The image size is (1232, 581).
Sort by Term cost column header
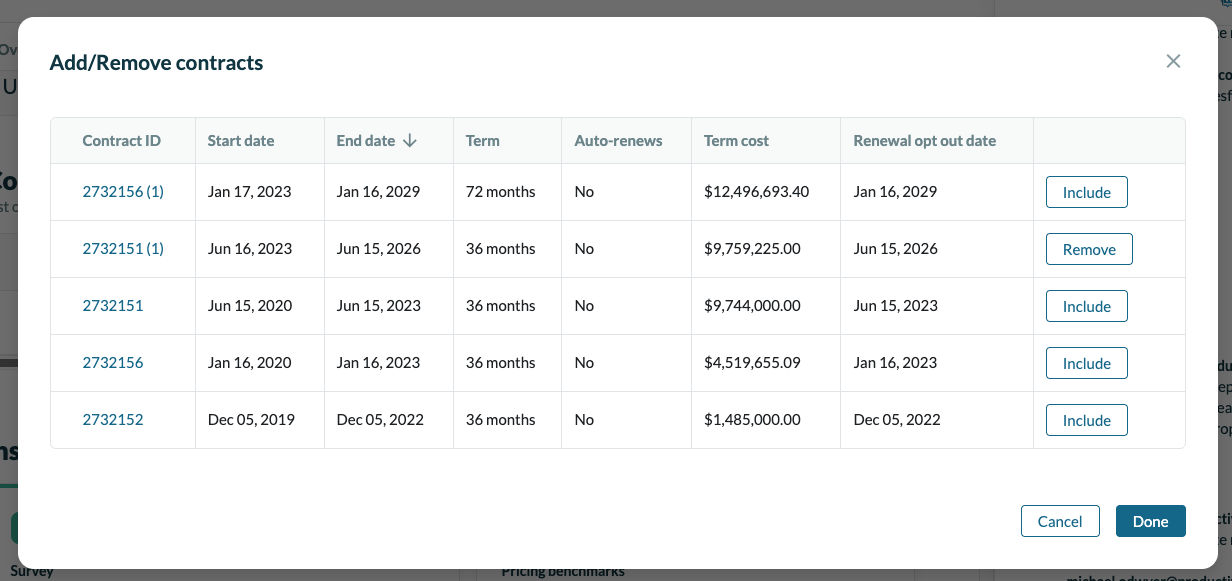coord(736,141)
